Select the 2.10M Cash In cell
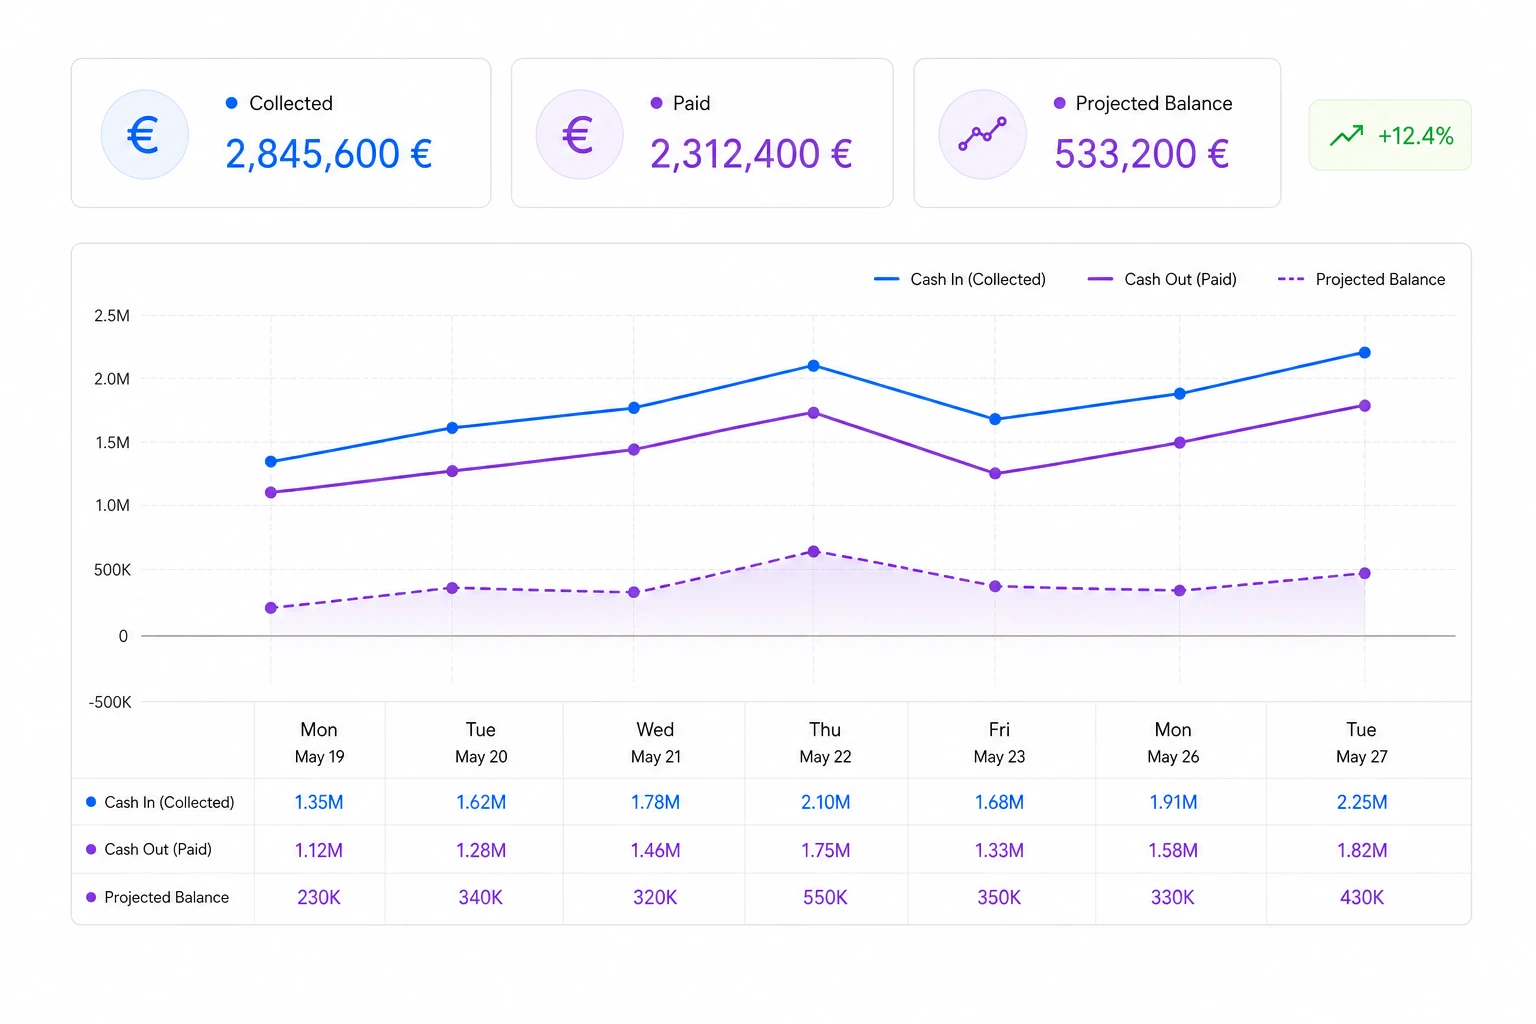The image size is (1536, 1024). (x=825, y=802)
